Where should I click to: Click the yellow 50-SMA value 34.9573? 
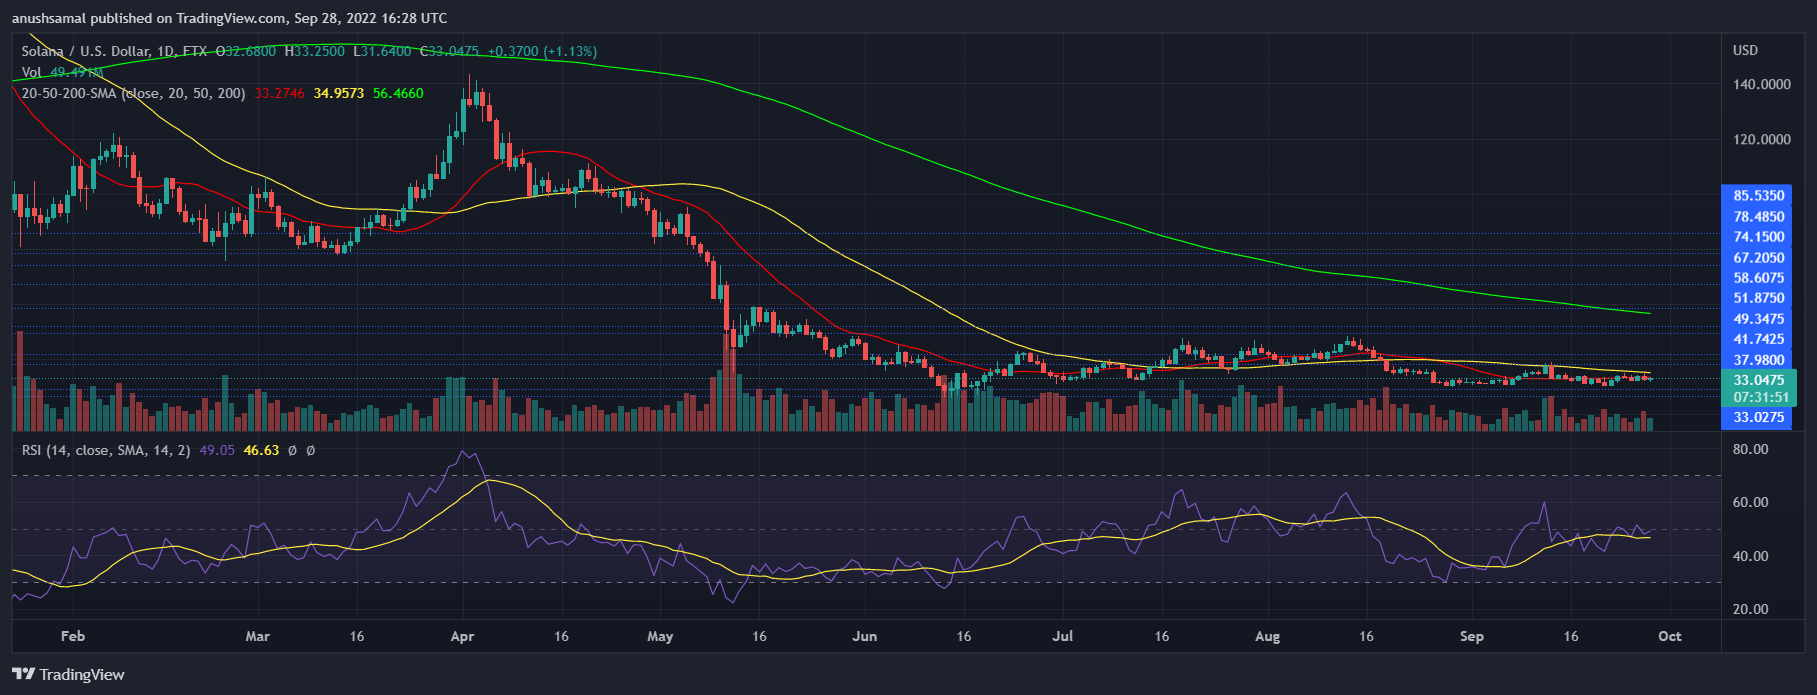point(339,93)
